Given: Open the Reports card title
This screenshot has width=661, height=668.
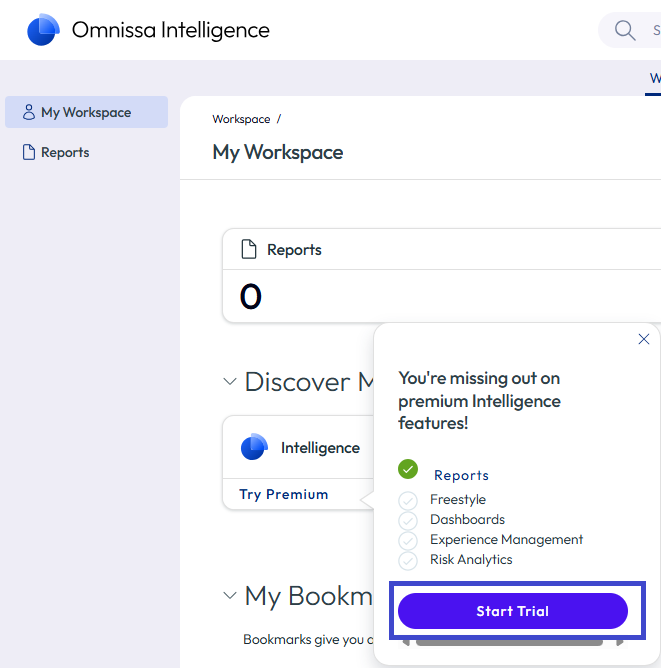Looking at the screenshot, I should click(x=294, y=250).
